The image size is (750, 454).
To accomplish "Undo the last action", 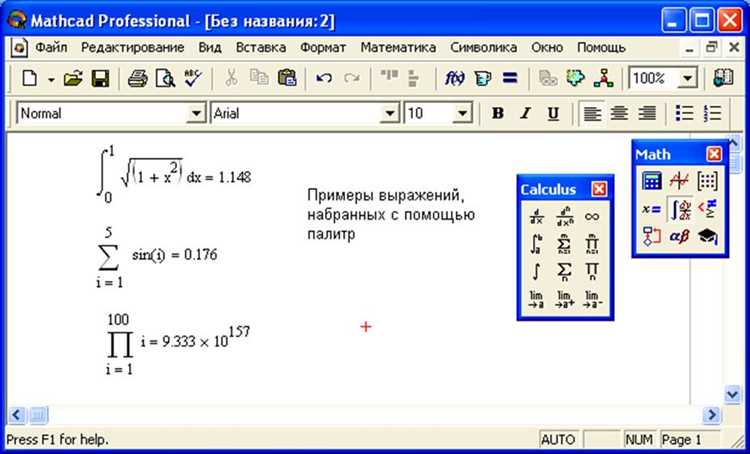I will point(324,78).
